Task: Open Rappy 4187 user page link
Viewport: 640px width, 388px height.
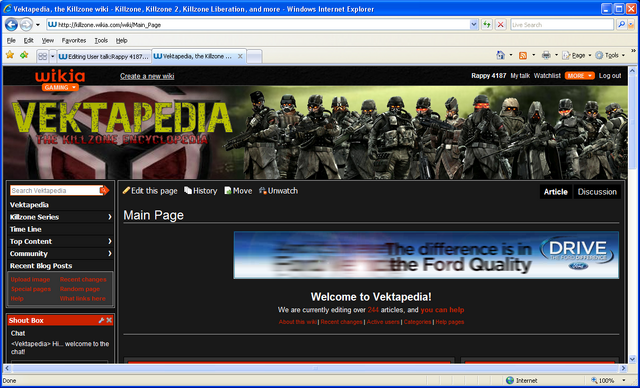Action: pos(489,75)
